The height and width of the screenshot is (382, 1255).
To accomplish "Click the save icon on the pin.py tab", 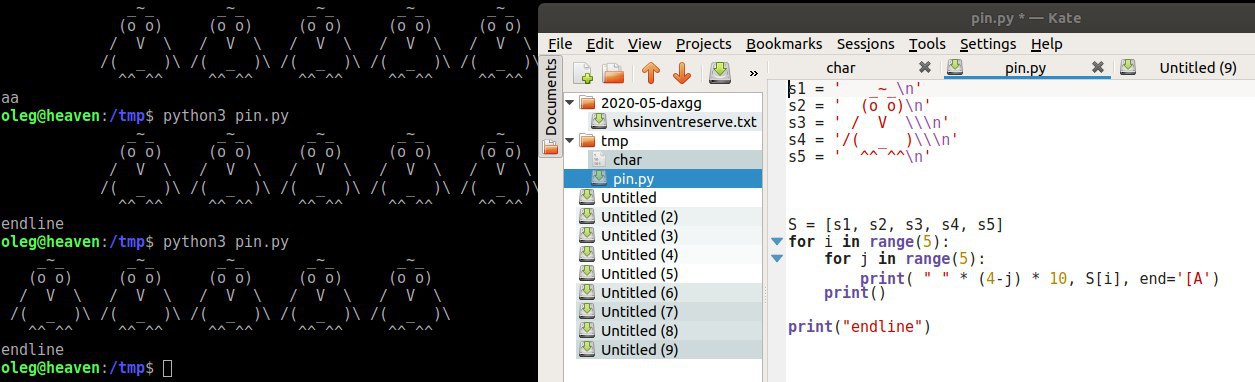I will 954,68.
